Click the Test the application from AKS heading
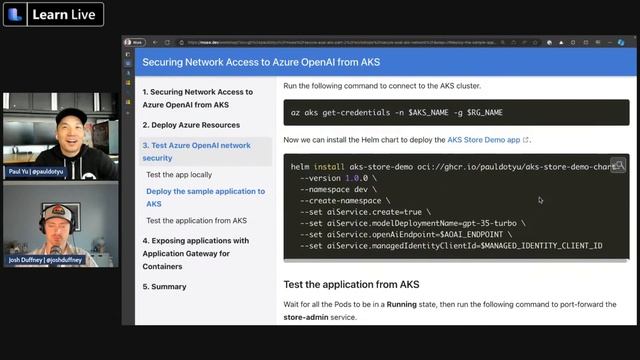 coord(351,284)
